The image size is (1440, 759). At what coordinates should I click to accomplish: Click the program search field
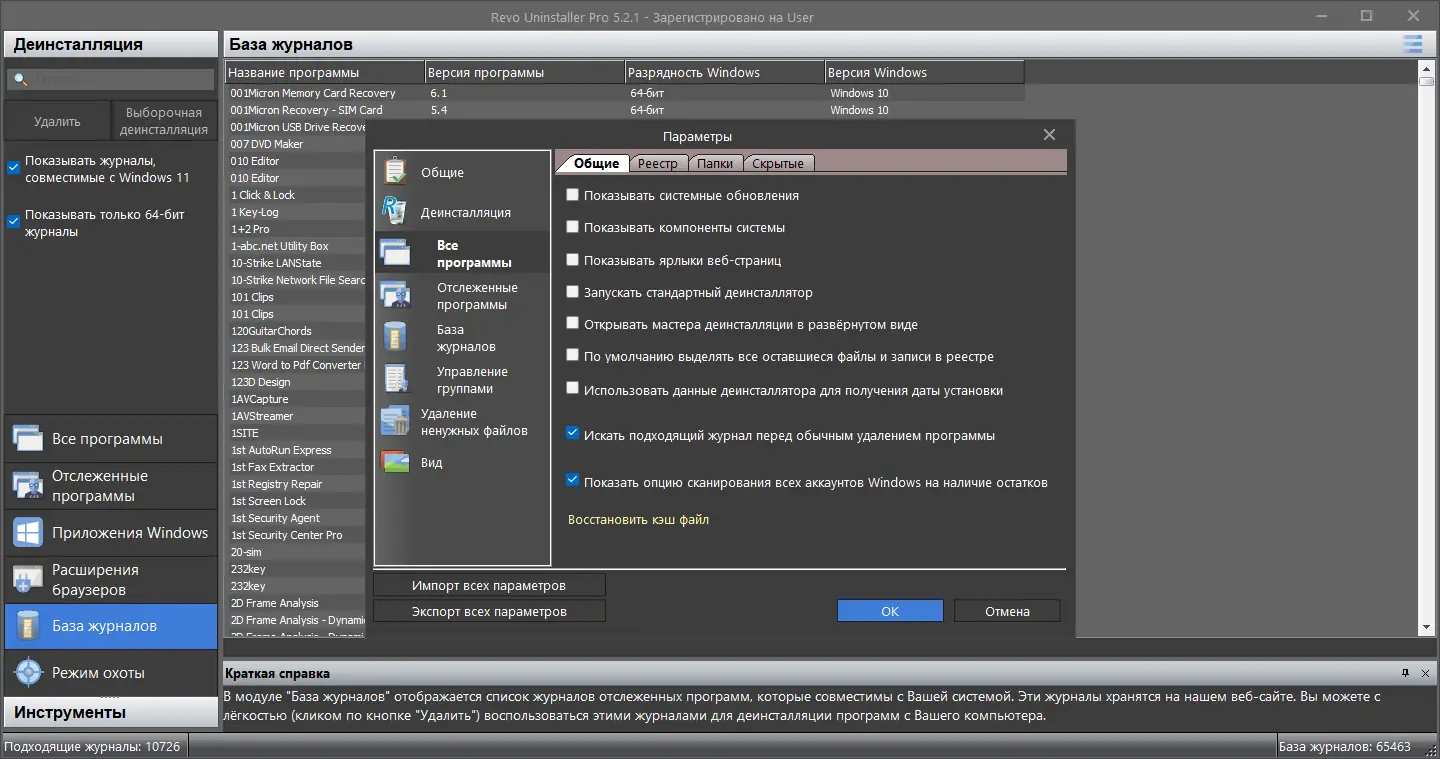pyautogui.click(x=110, y=78)
